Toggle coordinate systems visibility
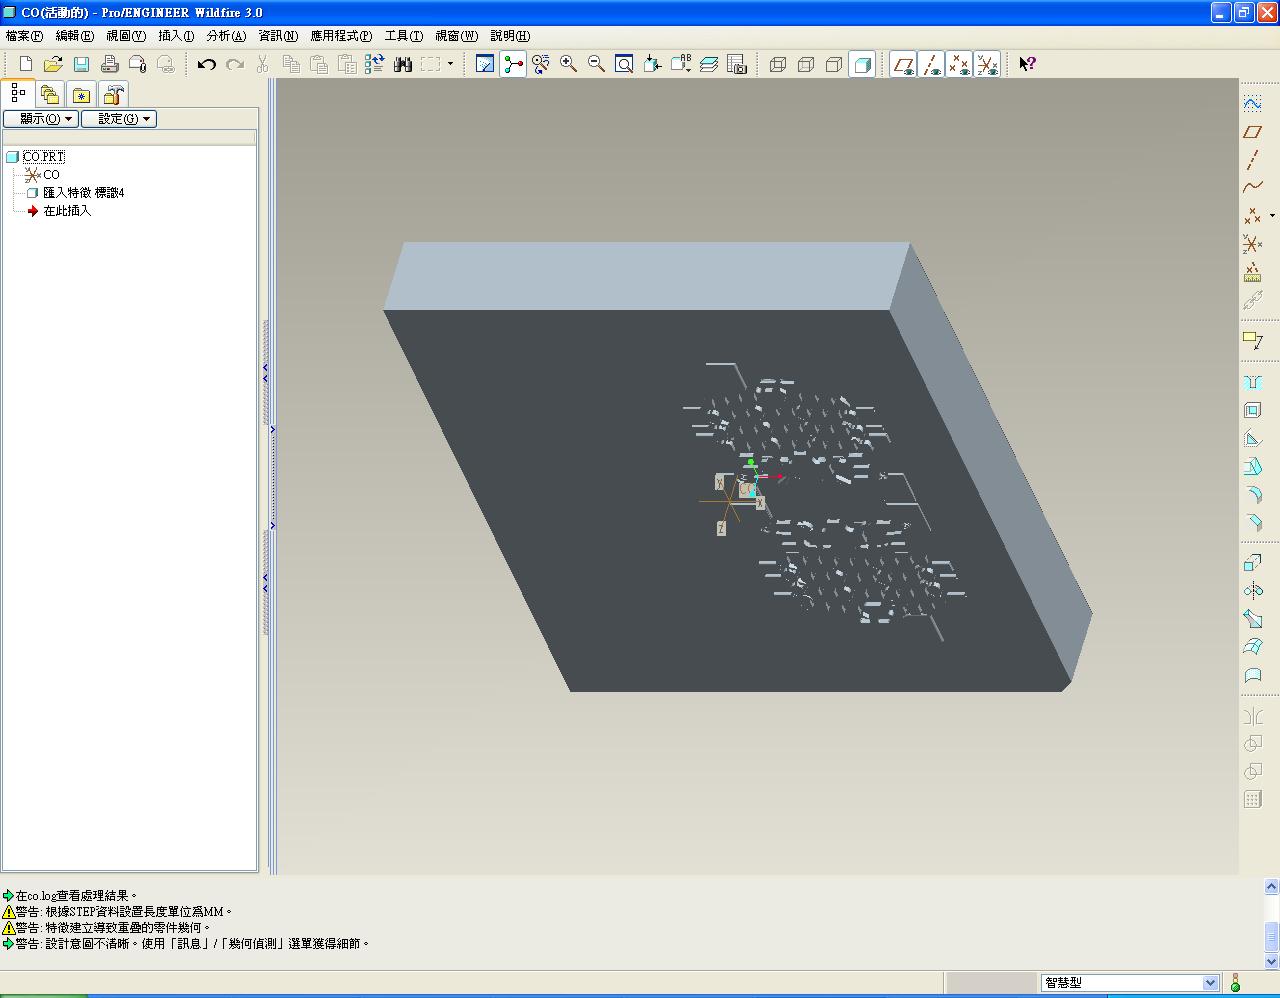Screen dimensions: 1280x998 tap(987, 64)
